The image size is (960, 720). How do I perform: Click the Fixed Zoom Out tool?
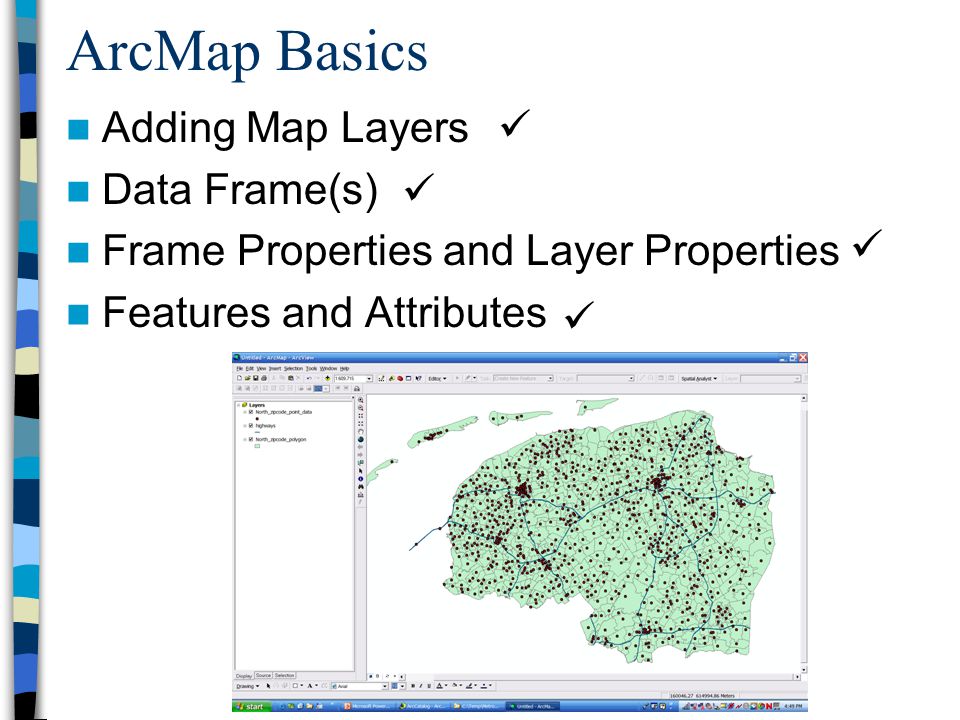(x=361, y=424)
